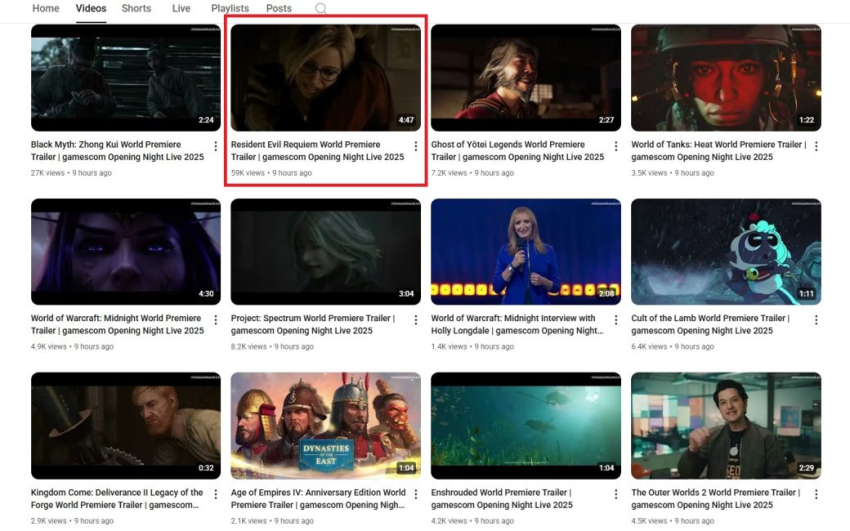Image resolution: width=850 pixels, height=531 pixels.
Task: Switch to the Home tab
Action: (x=46, y=9)
